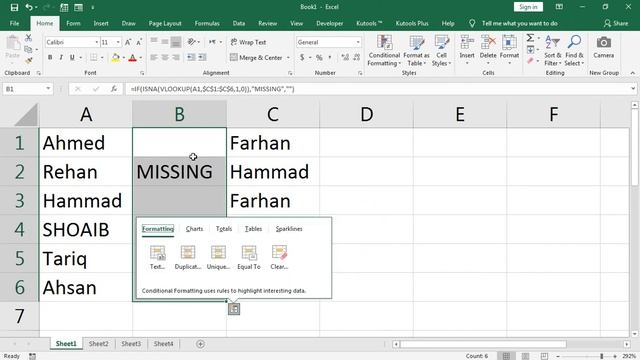Click the AutoSum sigma icon
Screen dimensions: 640x360
click(530, 38)
